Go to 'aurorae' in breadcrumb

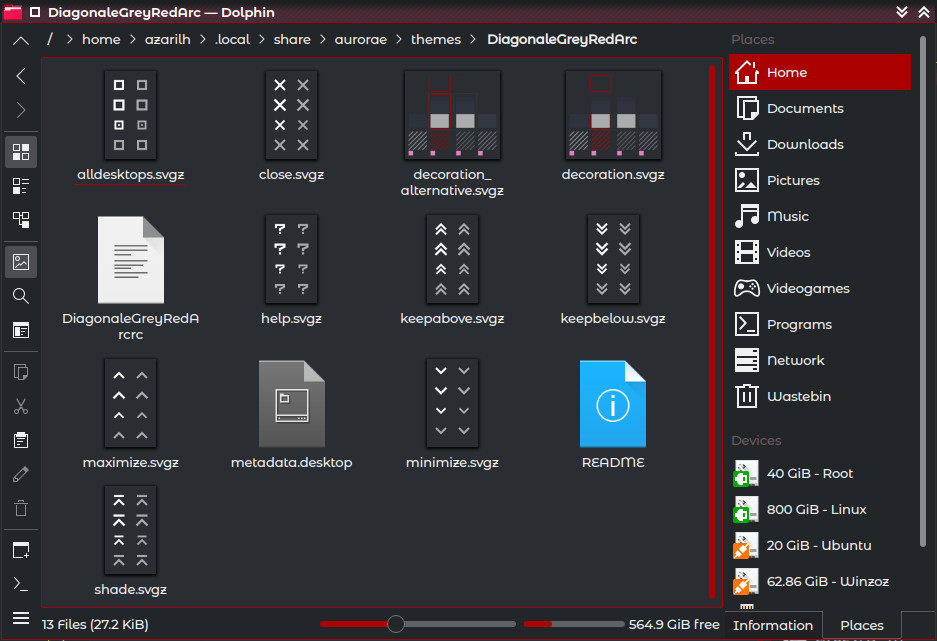point(360,39)
